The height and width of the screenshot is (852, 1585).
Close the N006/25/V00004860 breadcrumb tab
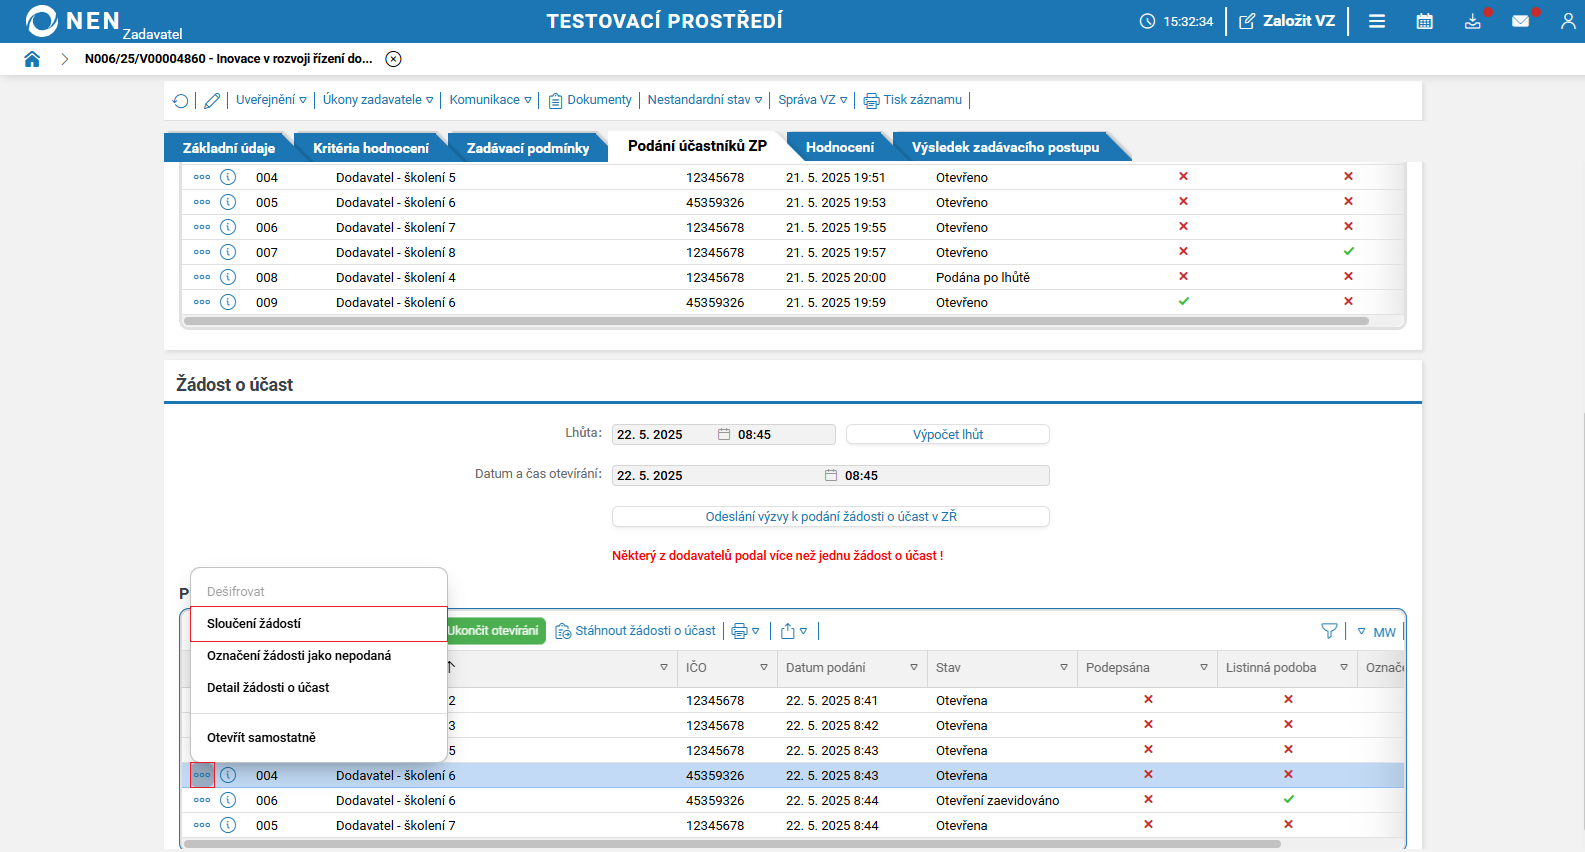point(394,59)
